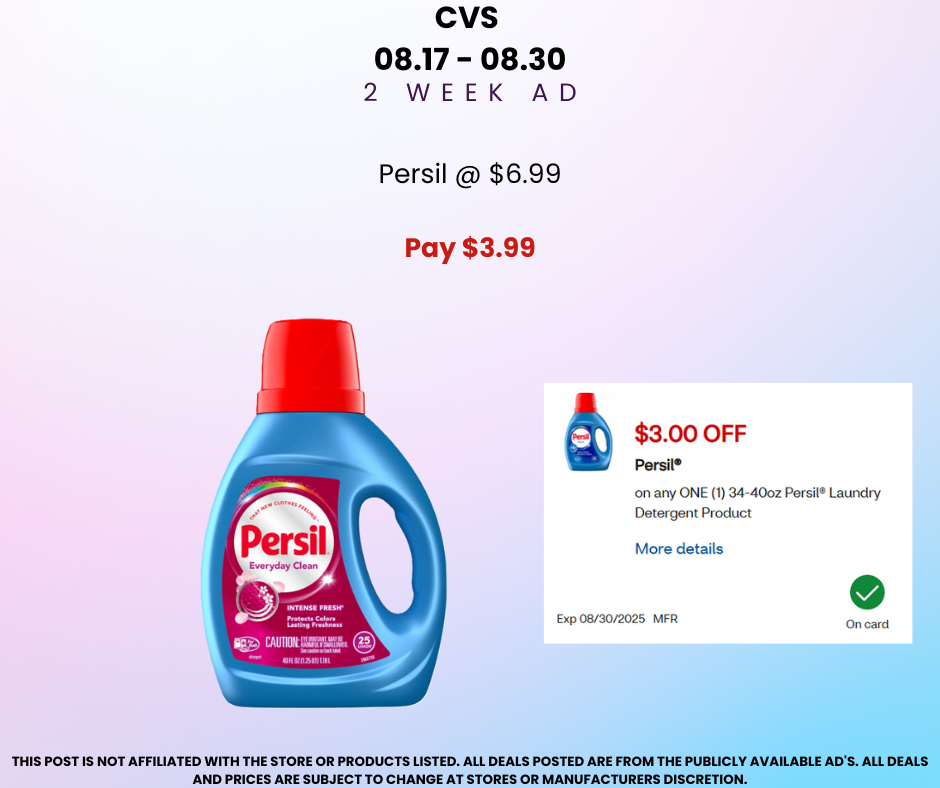This screenshot has width=940, height=788.
Task: Click the Persil @ $6.99 price line
Action: pos(469,174)
